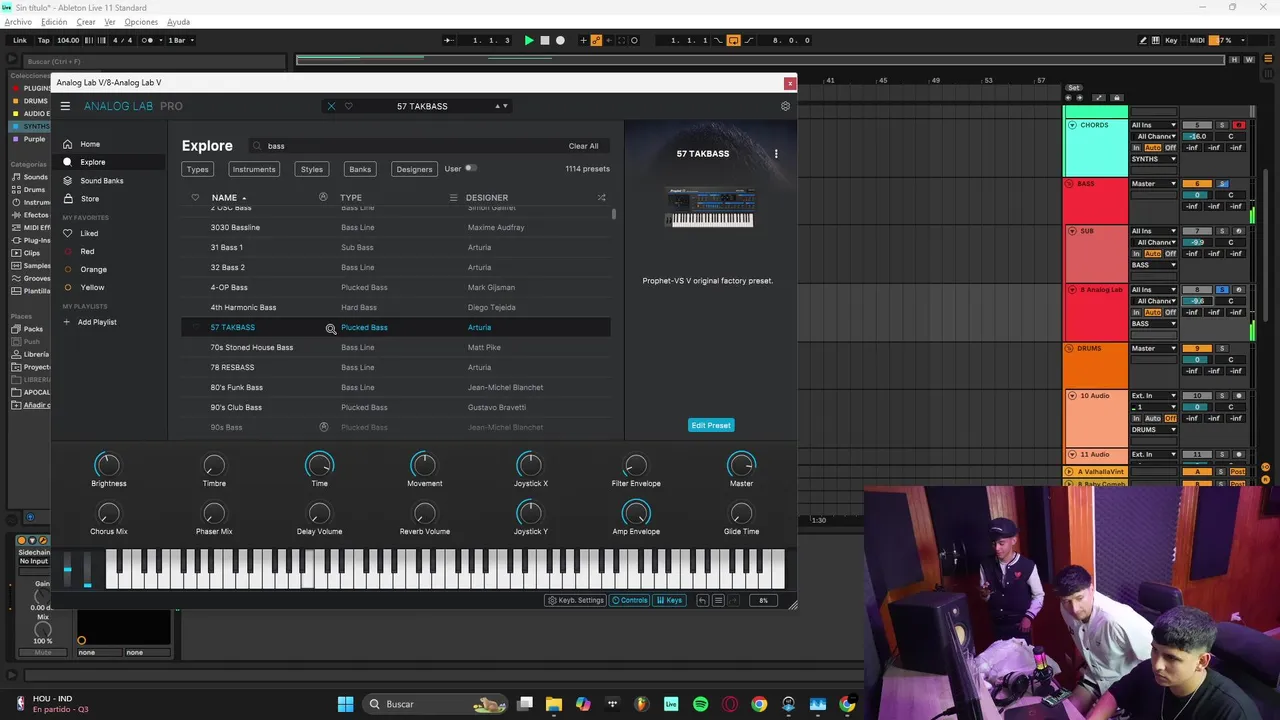Open FL Studio from the taskbar

pyautogui.click(x=642, y=704)
